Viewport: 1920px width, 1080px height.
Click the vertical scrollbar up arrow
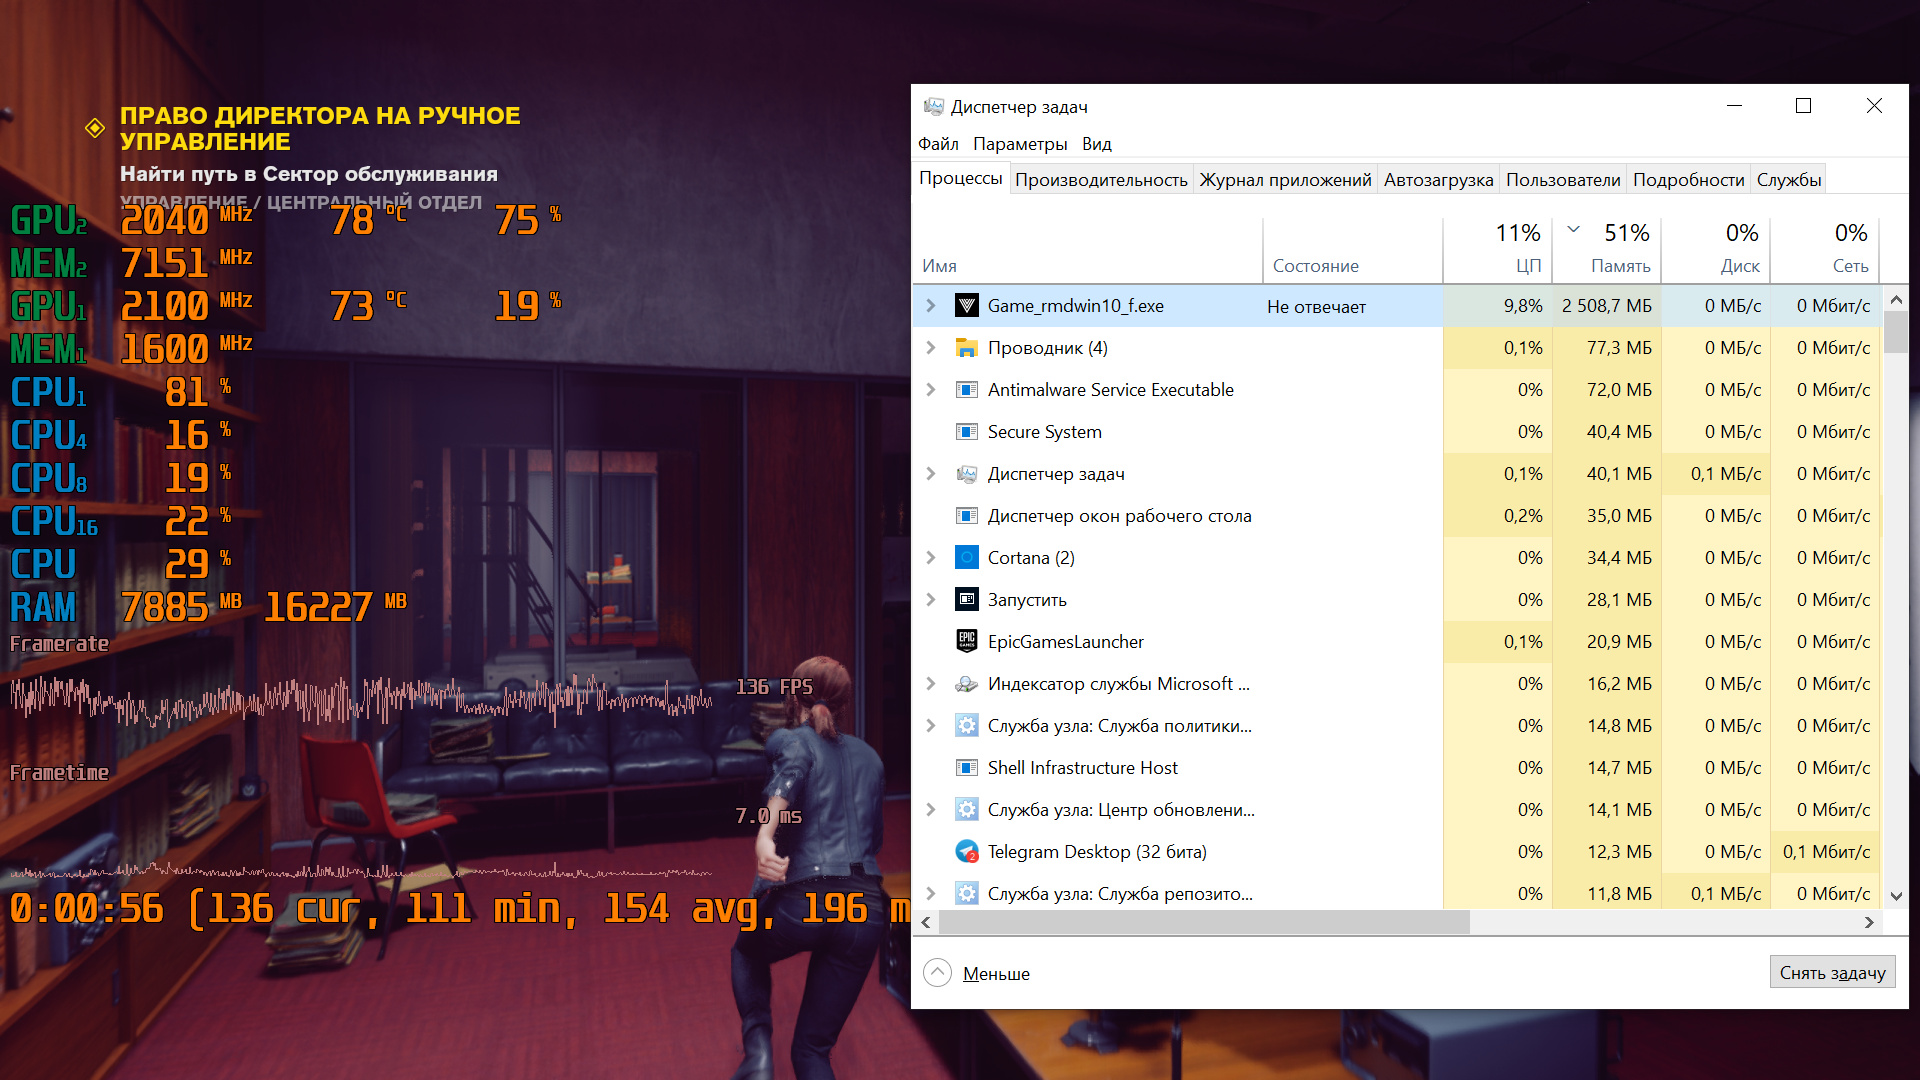tap(1896, 299)
